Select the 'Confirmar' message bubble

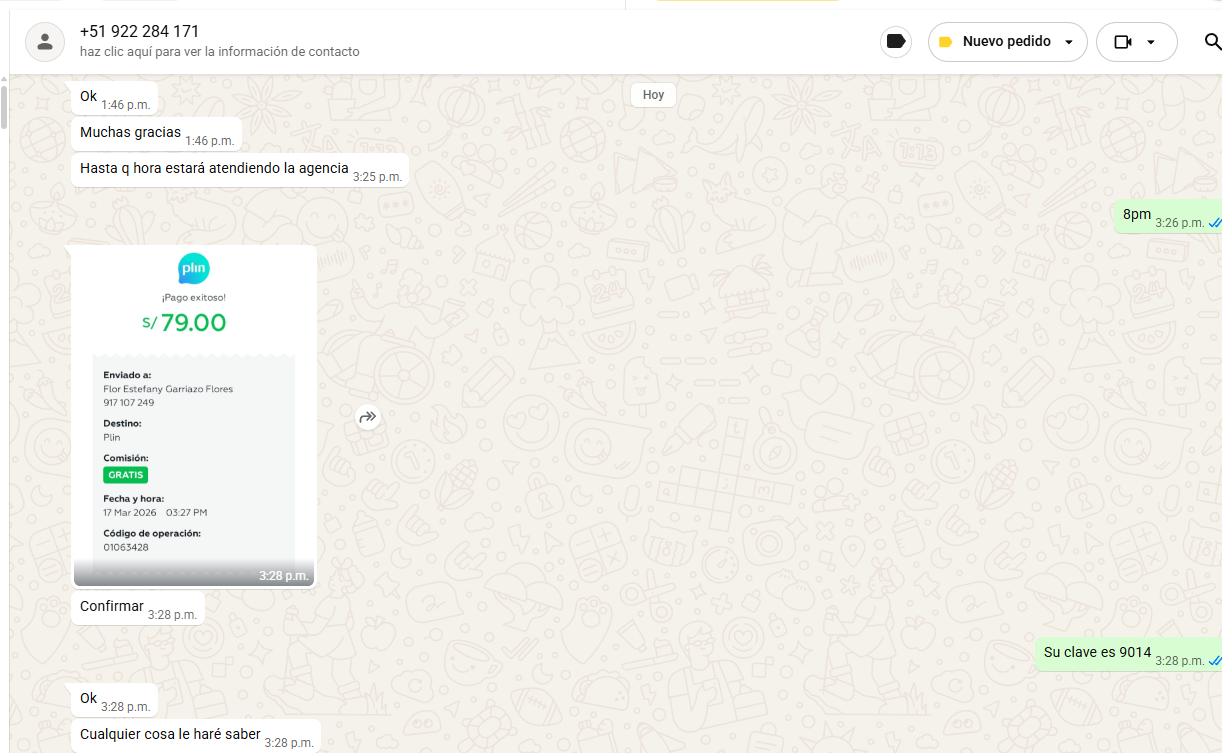112,607
